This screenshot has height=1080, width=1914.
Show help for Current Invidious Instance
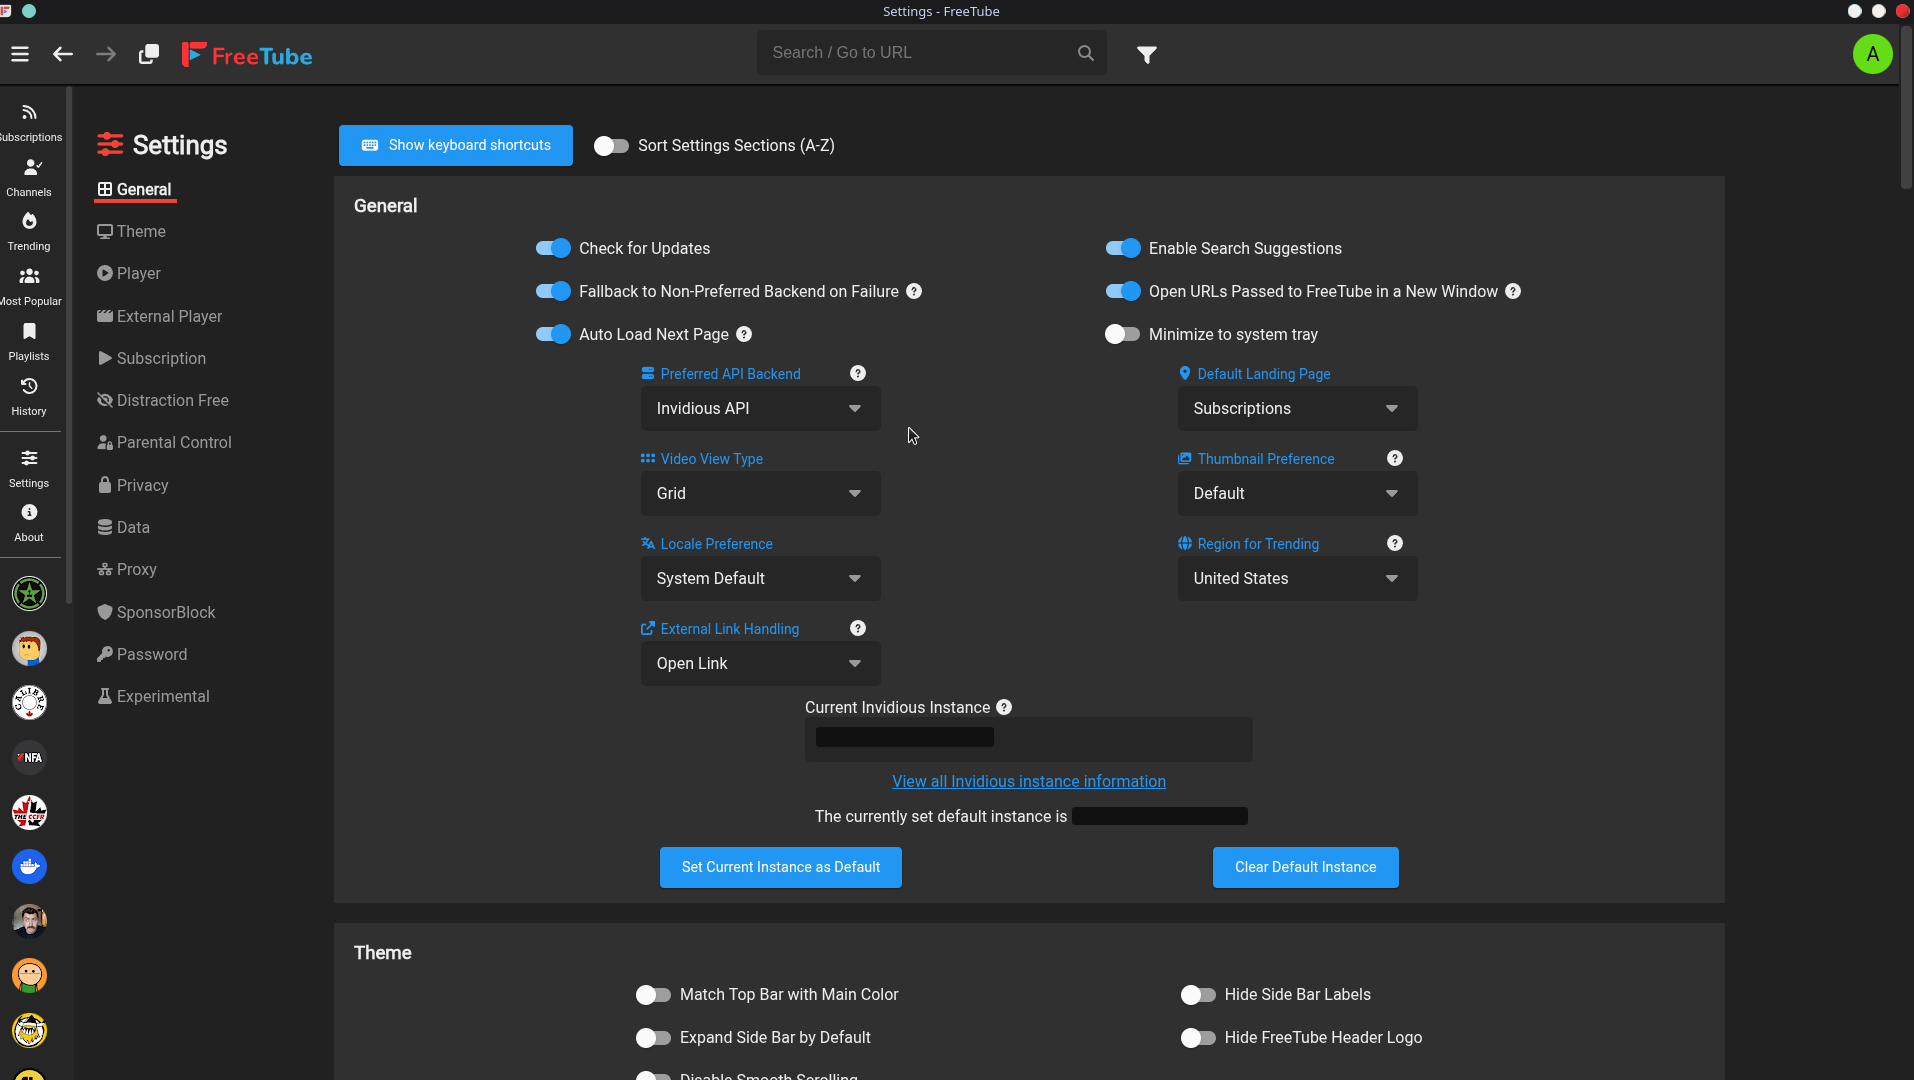(x=1004, y=707)
